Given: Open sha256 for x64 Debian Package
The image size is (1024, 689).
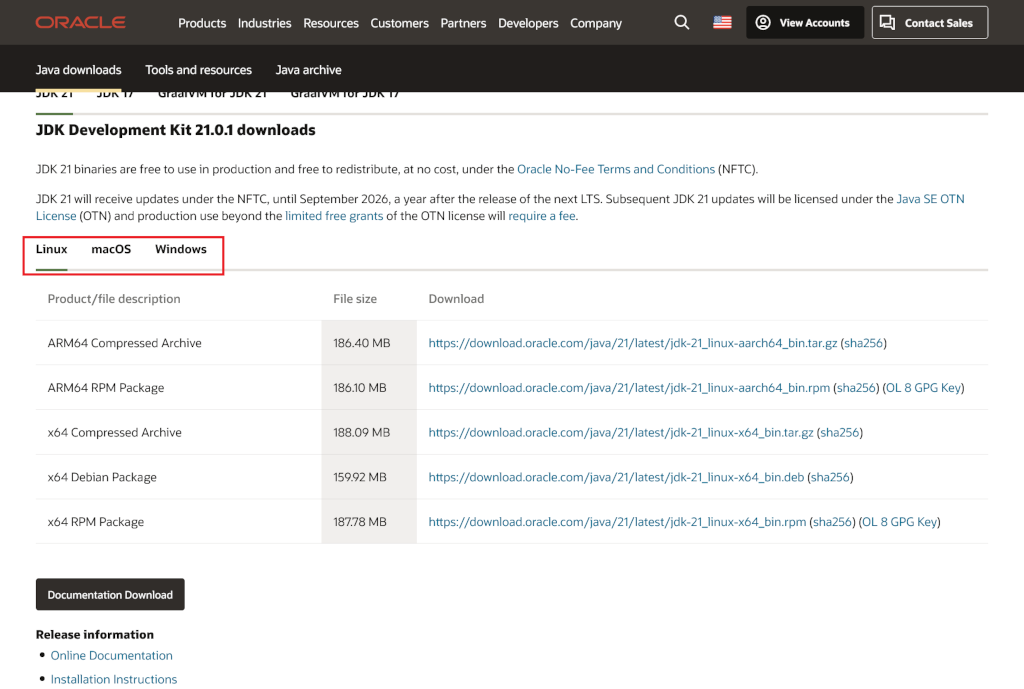Looking at the screenshot, I should tap(830, 477).
